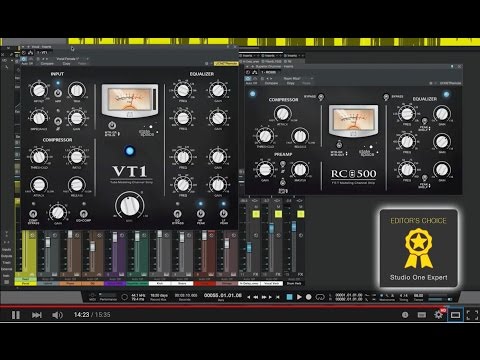The image size is (480, 360).
Task: Click VT1 window Auto Off label
Action: click(27, 63)
